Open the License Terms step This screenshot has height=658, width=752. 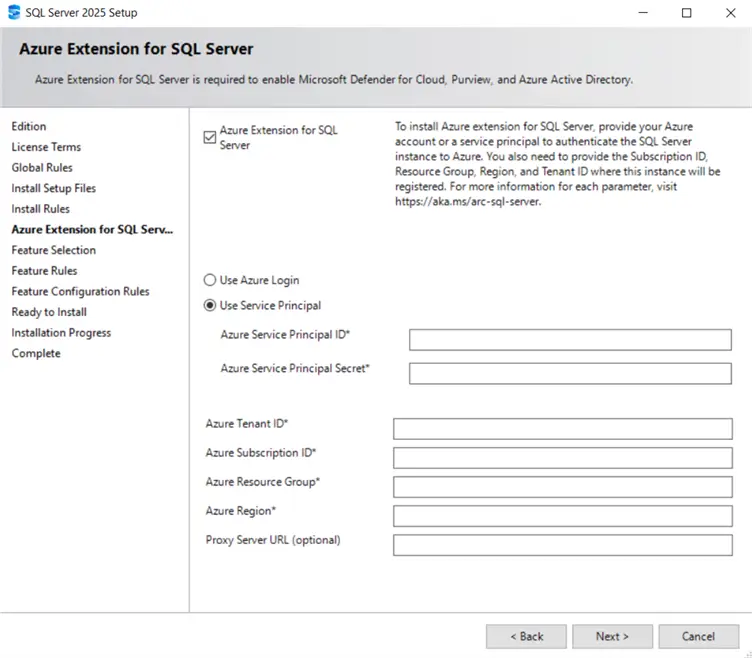[x=46, y=147]
